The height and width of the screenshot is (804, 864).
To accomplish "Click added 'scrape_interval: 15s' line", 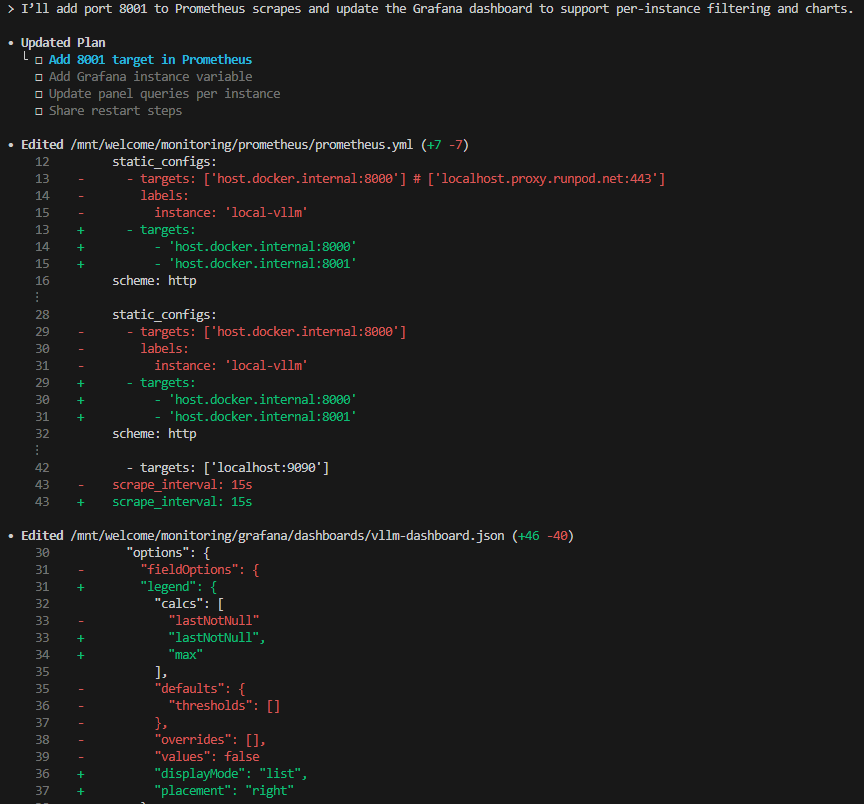I will click(x=182, y=501).
